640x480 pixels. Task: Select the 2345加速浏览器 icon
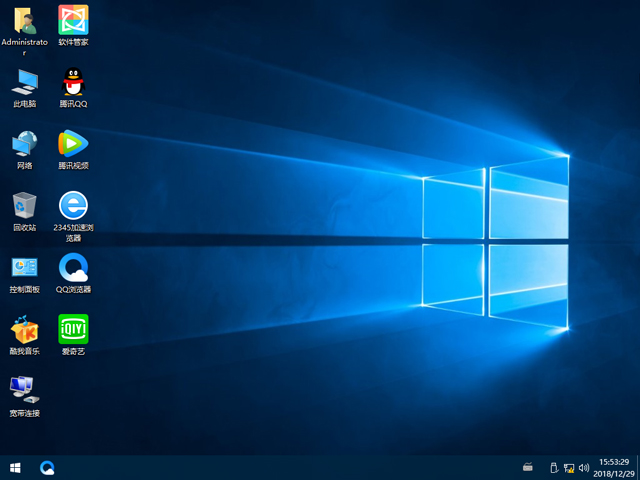[x=73, y=205]
